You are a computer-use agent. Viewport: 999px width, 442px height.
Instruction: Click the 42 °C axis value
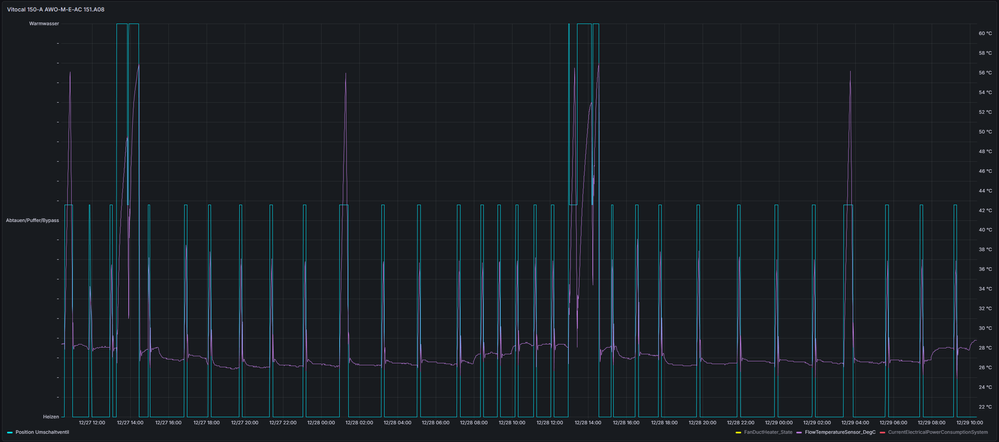click(x=985, y=210)
